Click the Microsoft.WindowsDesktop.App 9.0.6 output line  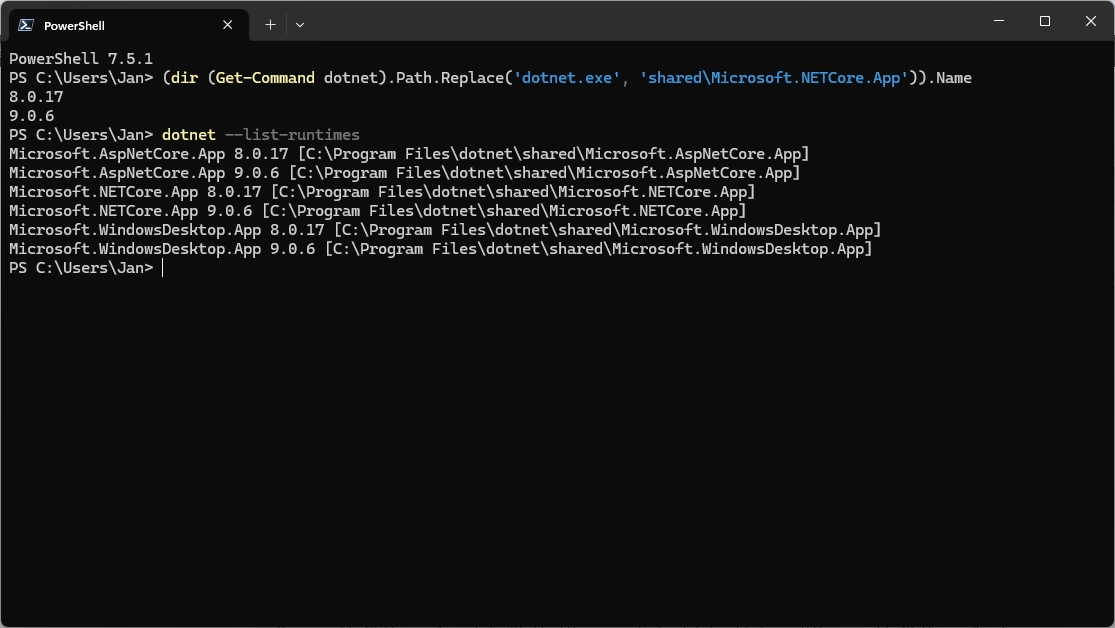tap(440, 249)
